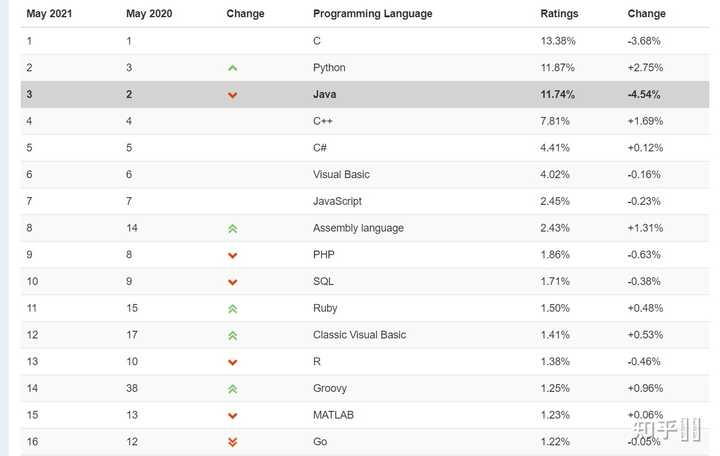Viewport: 720px width, 456px height.
Task: Click the C++ ratings value 7.81%
Action: tap(555, 121)
